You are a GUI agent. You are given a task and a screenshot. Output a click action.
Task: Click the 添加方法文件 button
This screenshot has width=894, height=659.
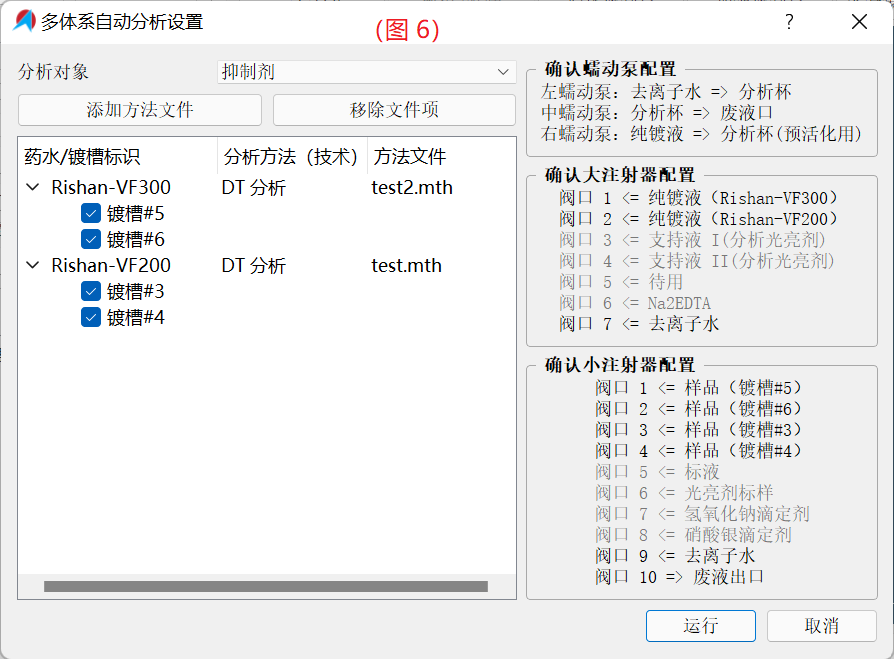(140, 110)
